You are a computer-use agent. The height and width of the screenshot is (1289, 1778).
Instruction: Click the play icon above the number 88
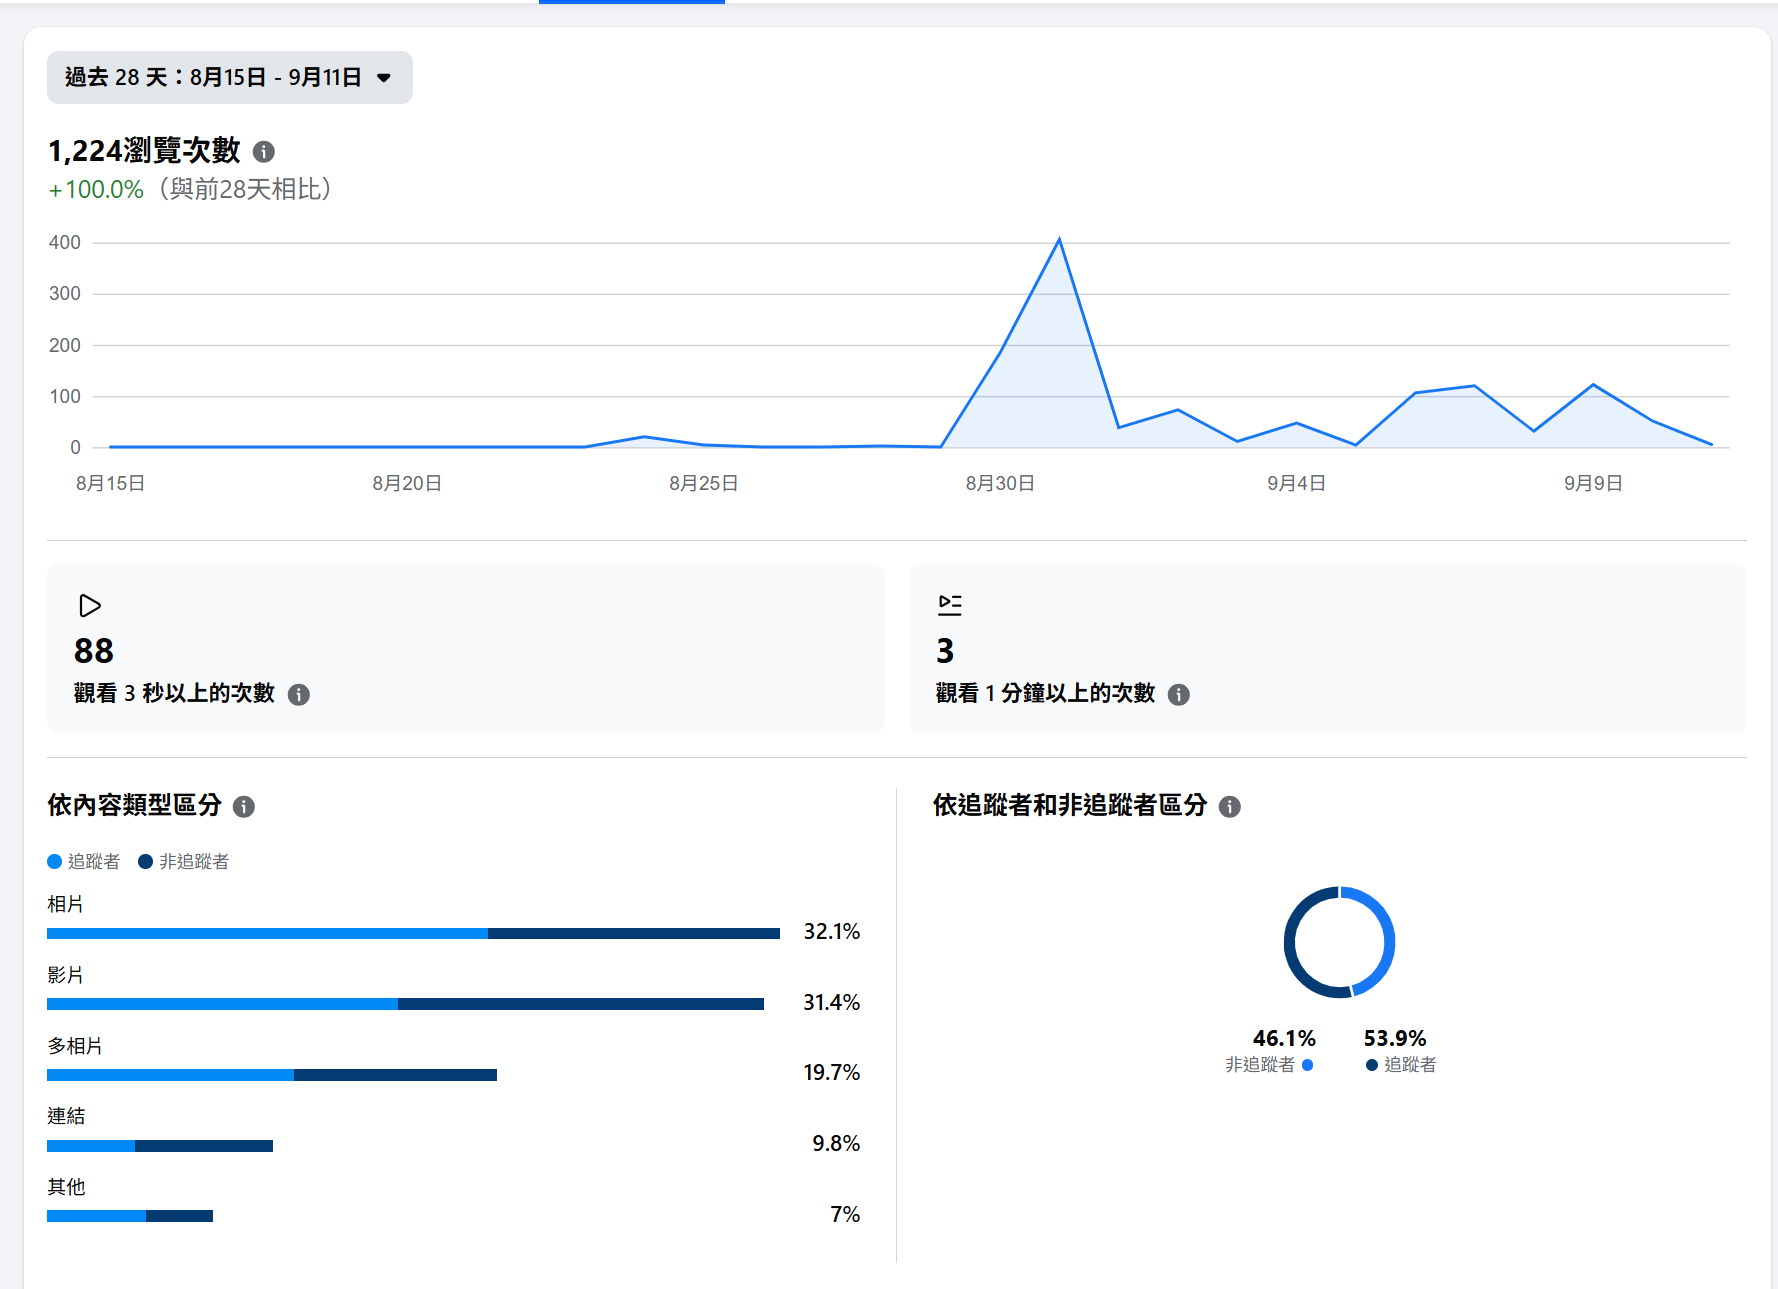(x=90, y=605)
